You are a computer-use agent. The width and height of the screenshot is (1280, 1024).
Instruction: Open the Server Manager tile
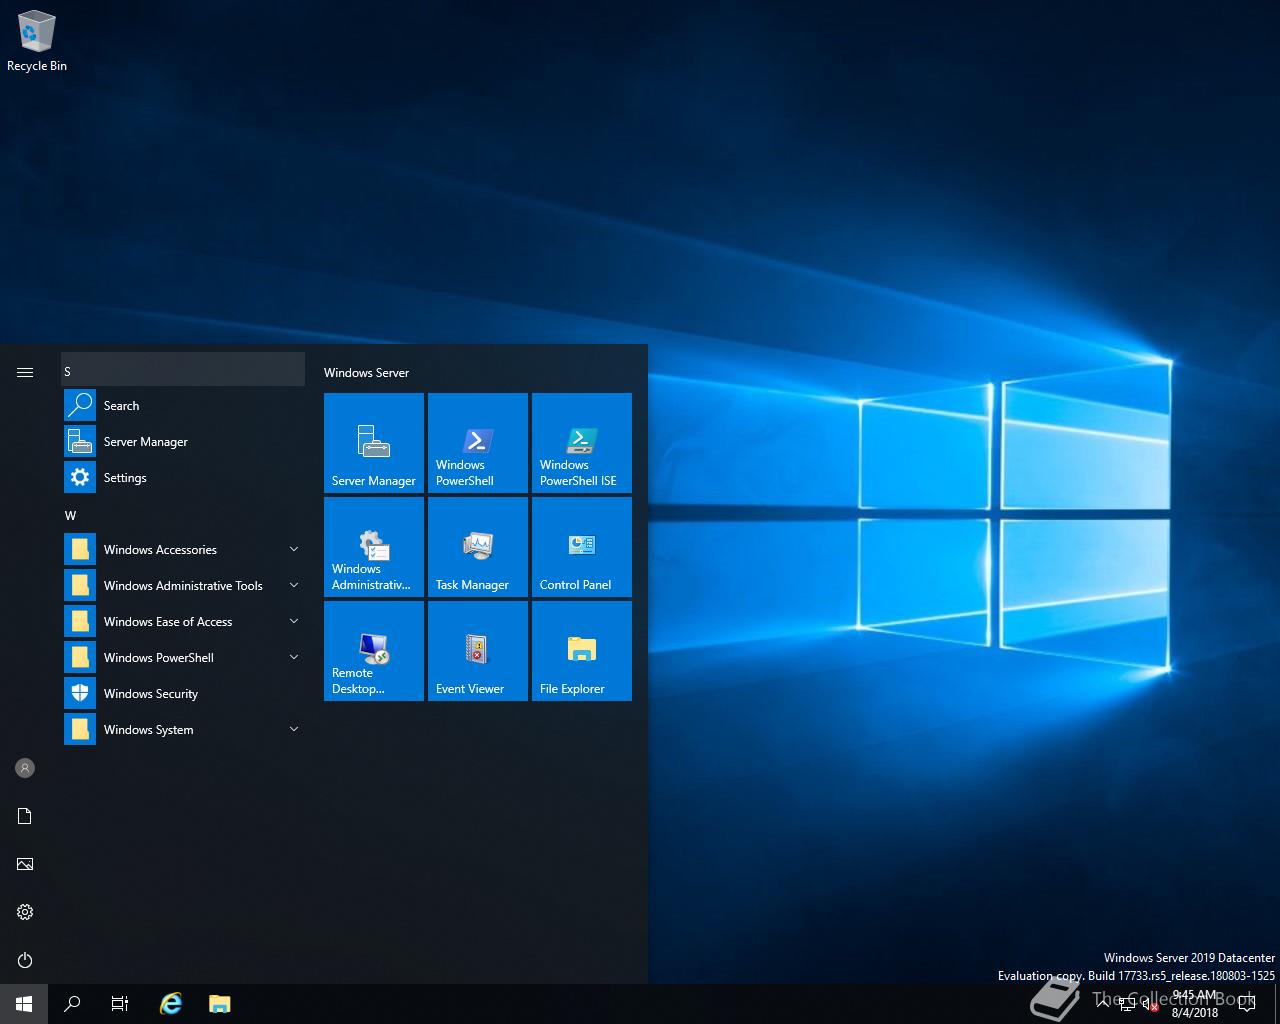tap(374, 443)
